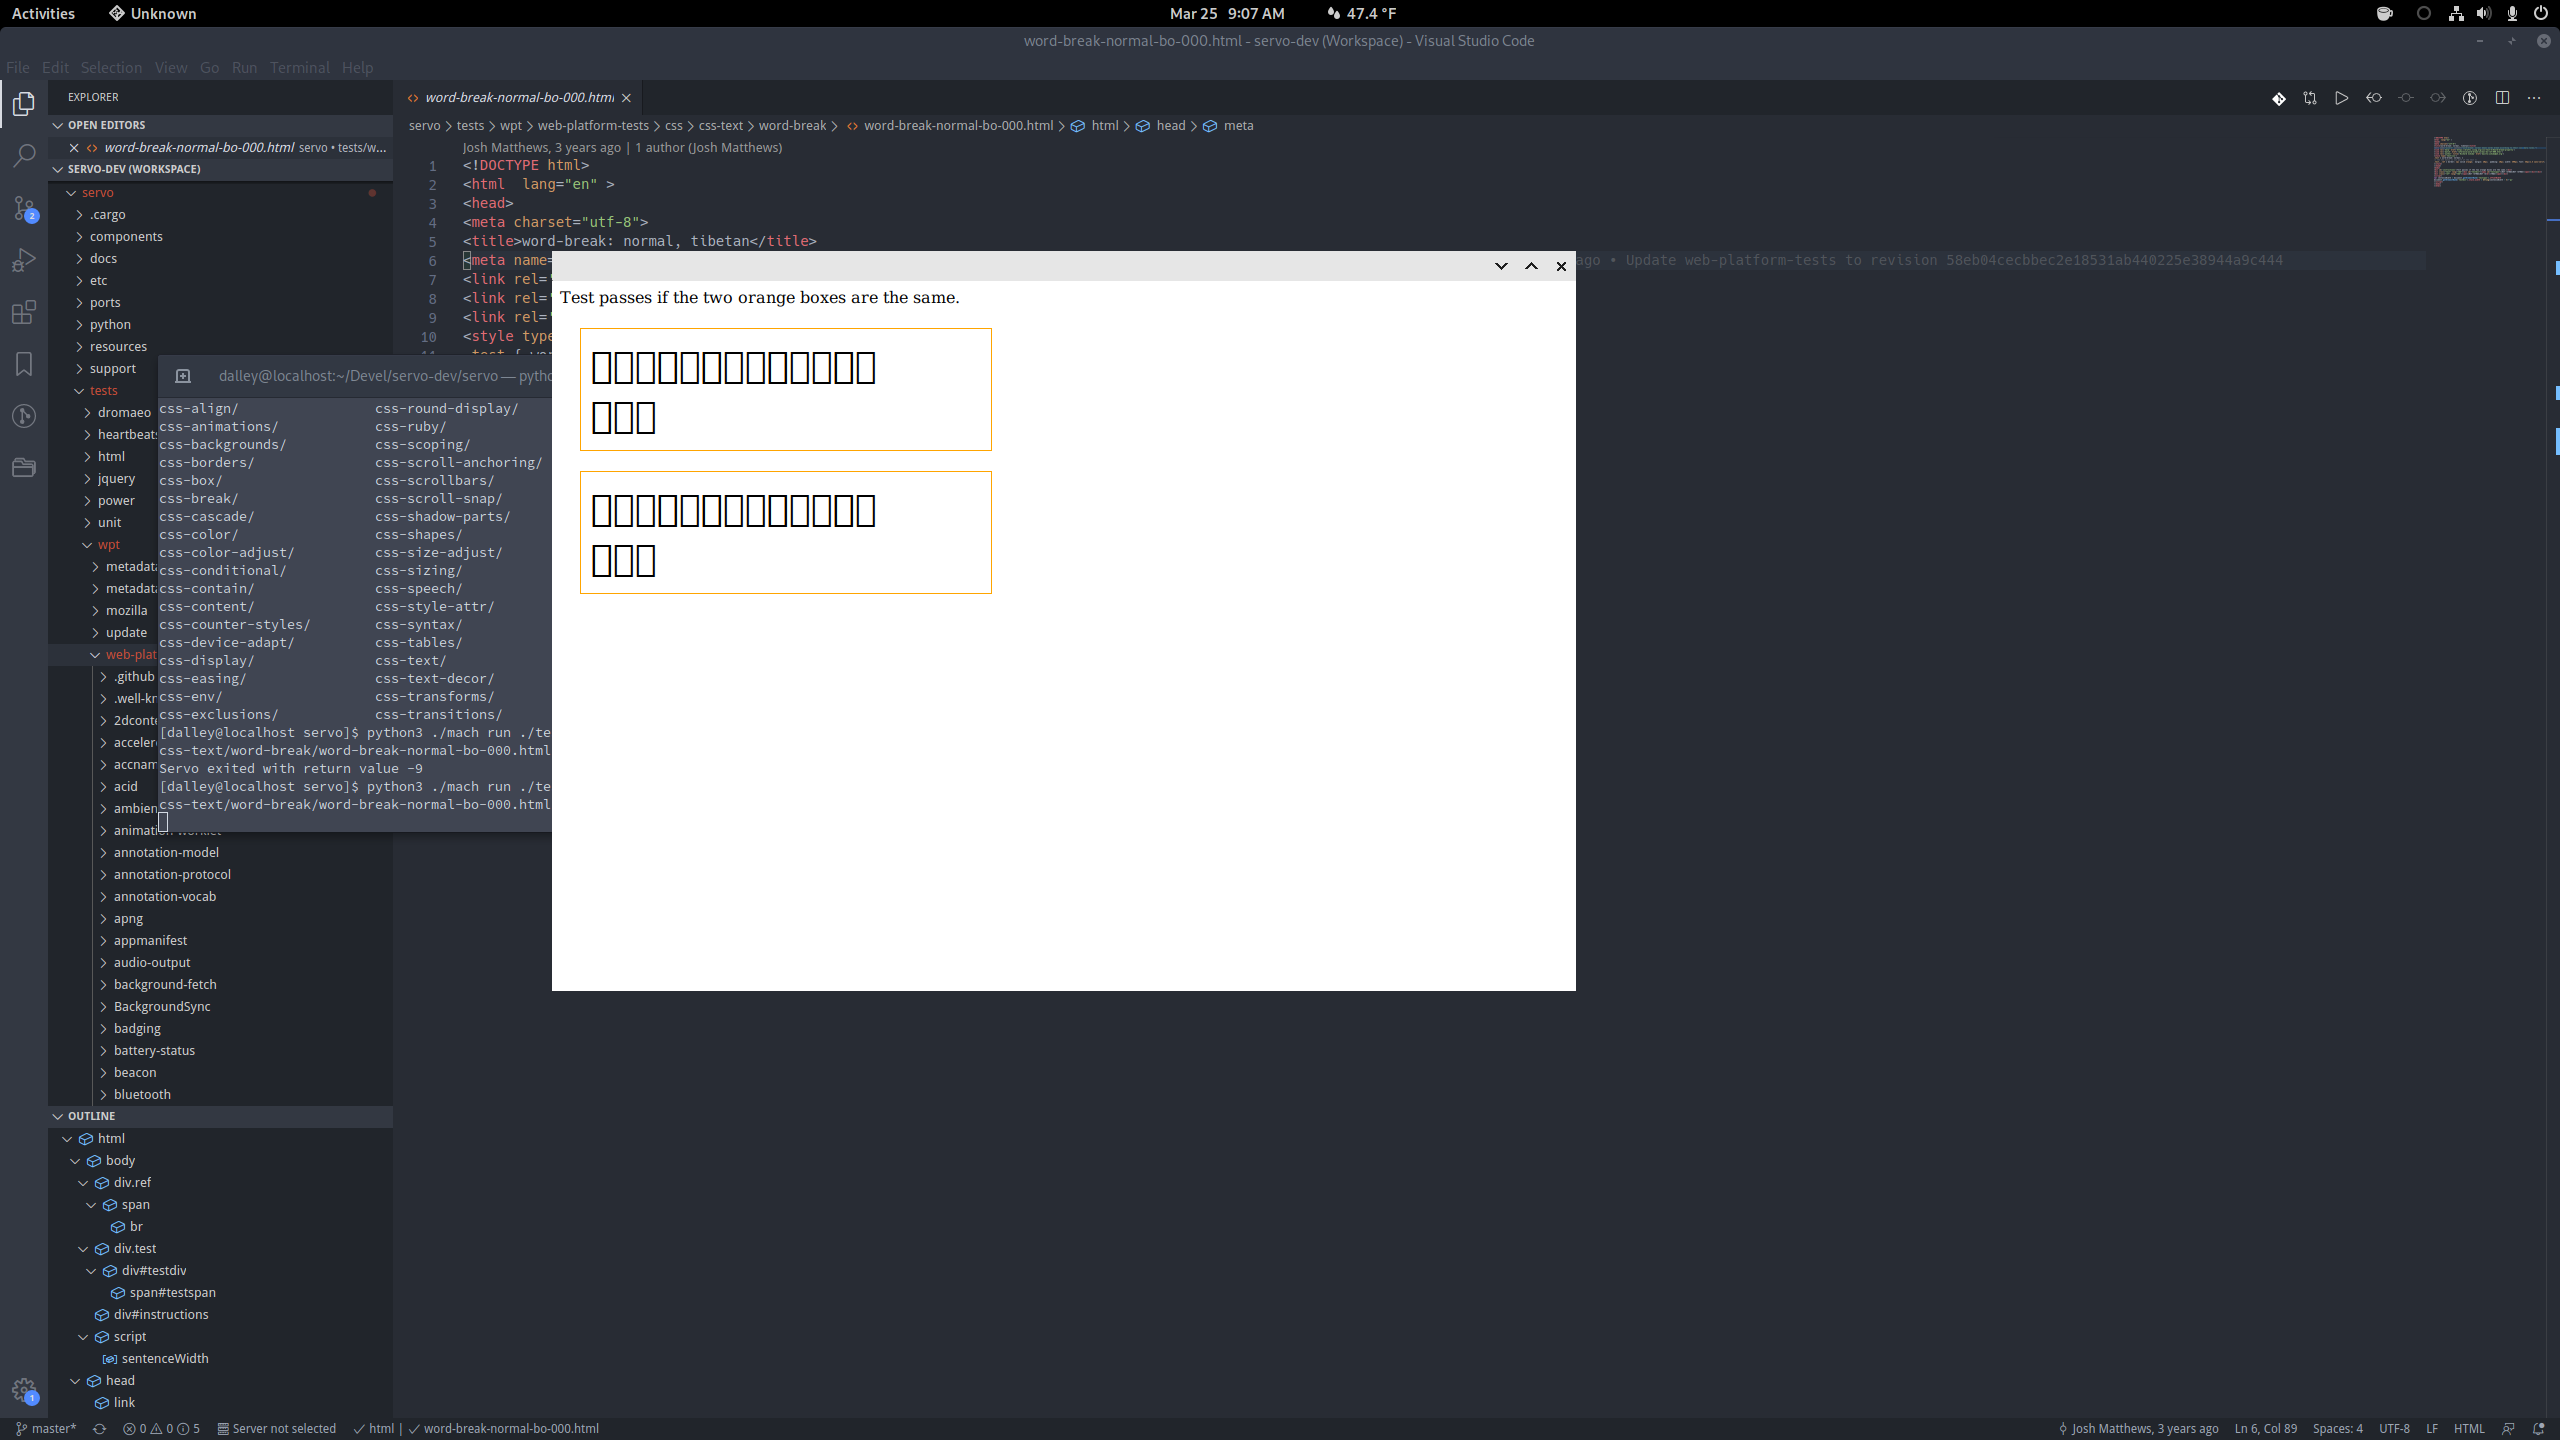Open Manage gear icon in activity bar
This screenshot has height=1440, width=2560.
(x=24, y=1390)
